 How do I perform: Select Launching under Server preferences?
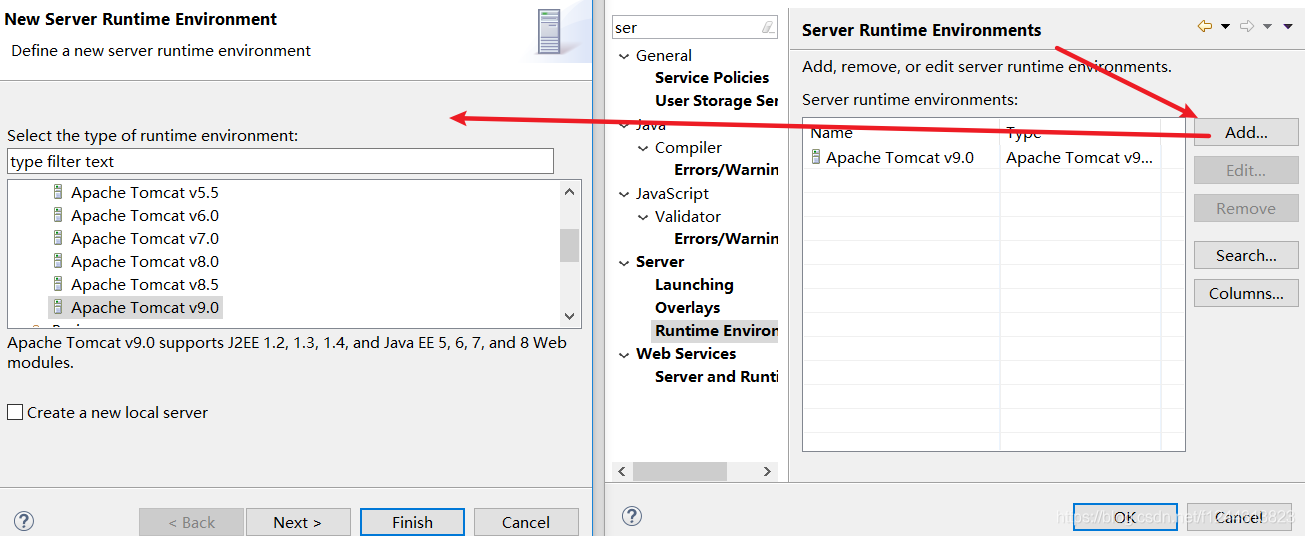coord(694,284)
